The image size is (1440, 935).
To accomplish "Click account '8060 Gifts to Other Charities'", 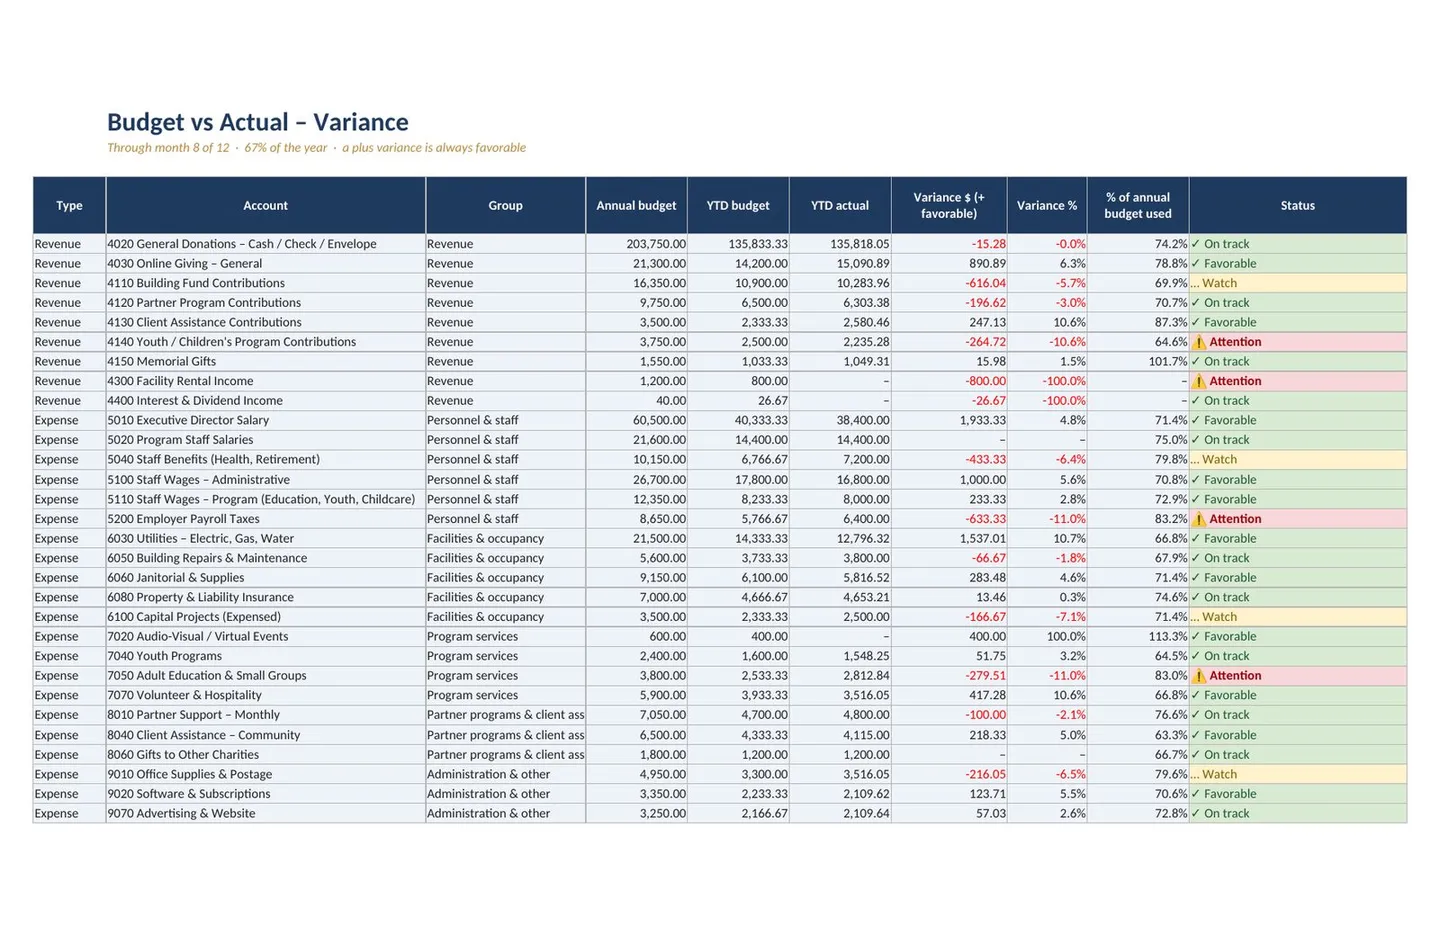I will pos(265,754).
